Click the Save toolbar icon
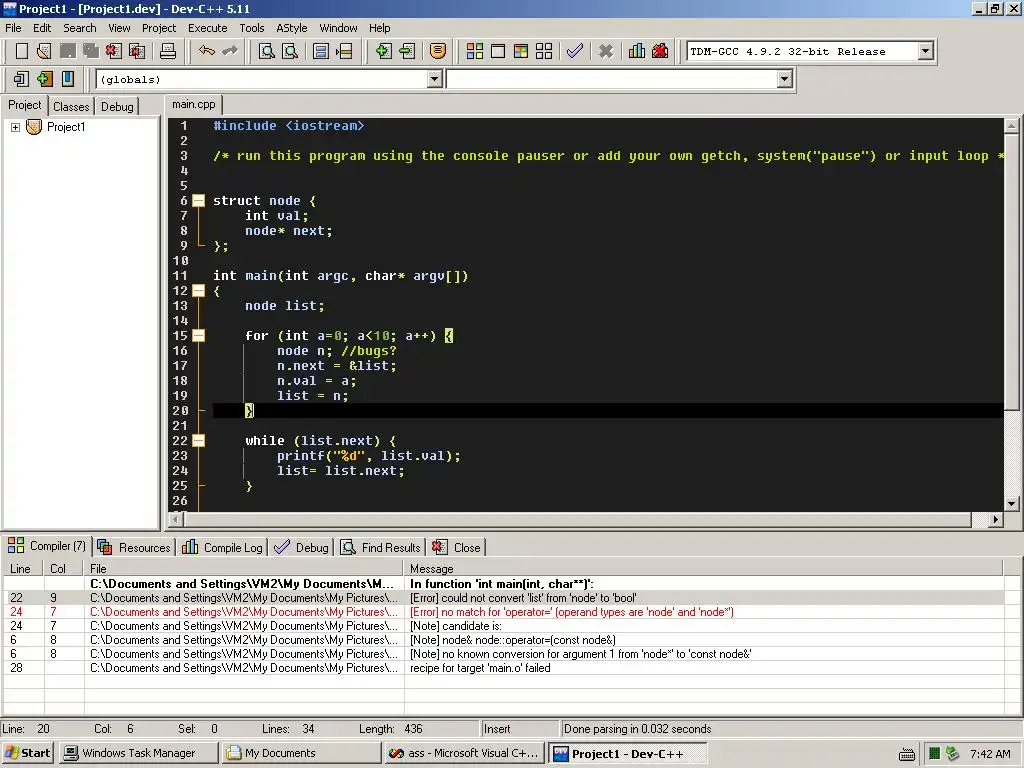 [67, 51]
